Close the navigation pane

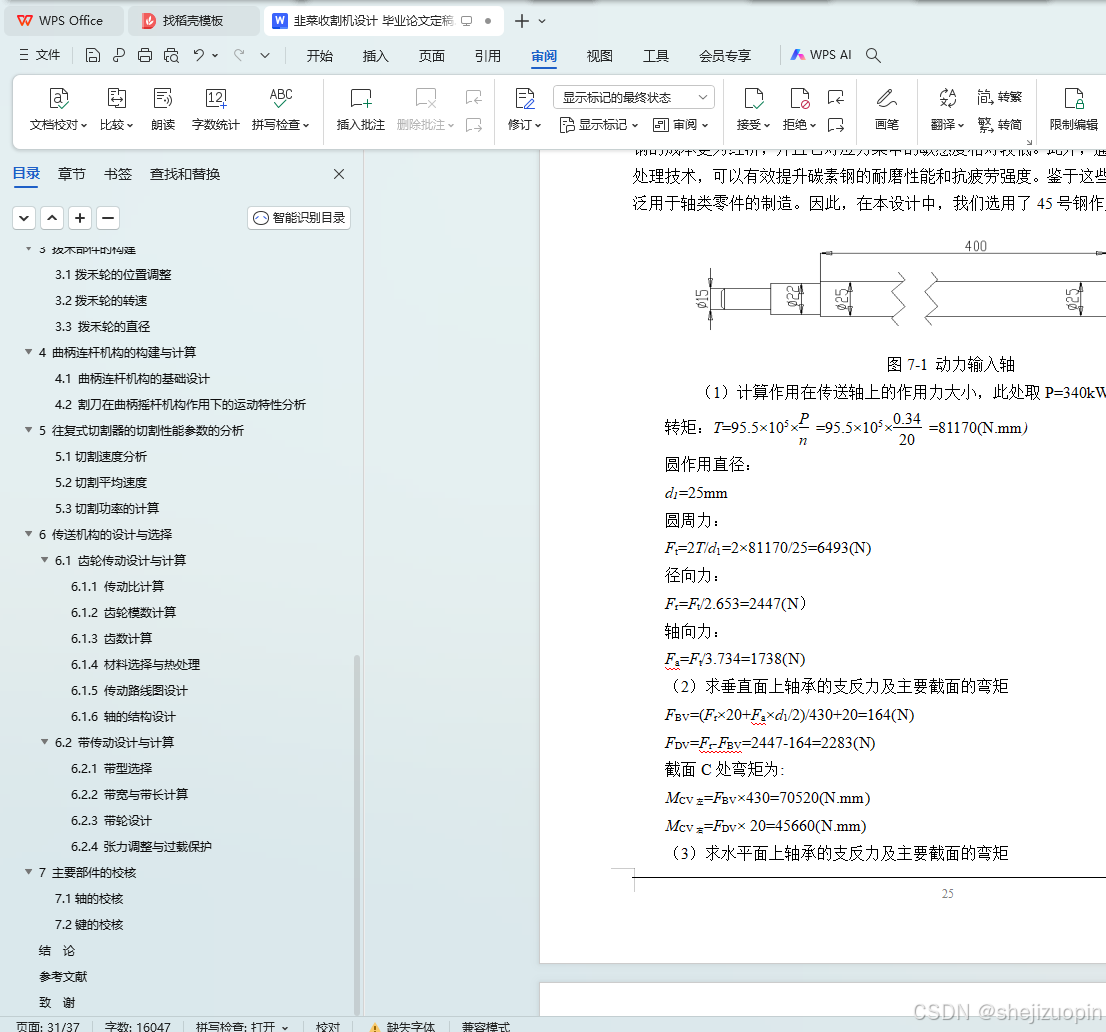pos(339,174)
